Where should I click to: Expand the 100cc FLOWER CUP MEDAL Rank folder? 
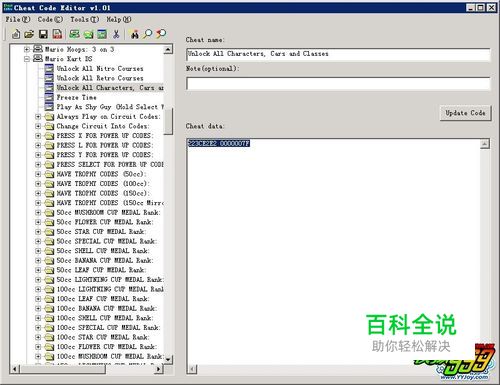(38, 347)
